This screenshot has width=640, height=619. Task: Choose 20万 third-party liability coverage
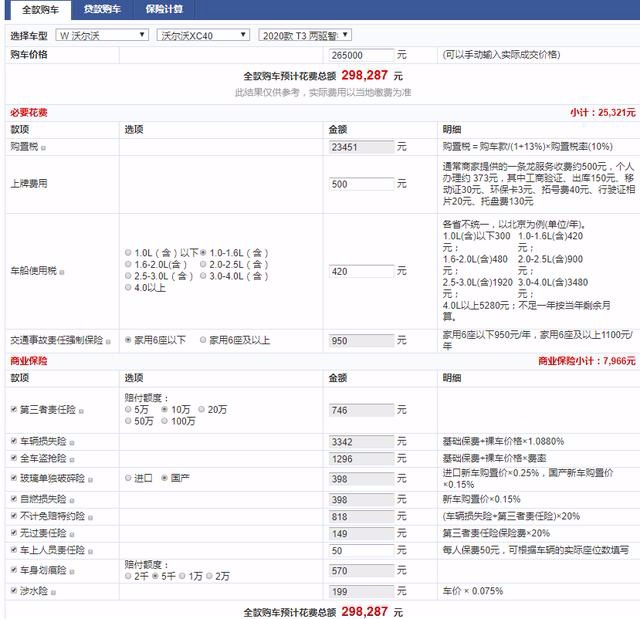201,409
